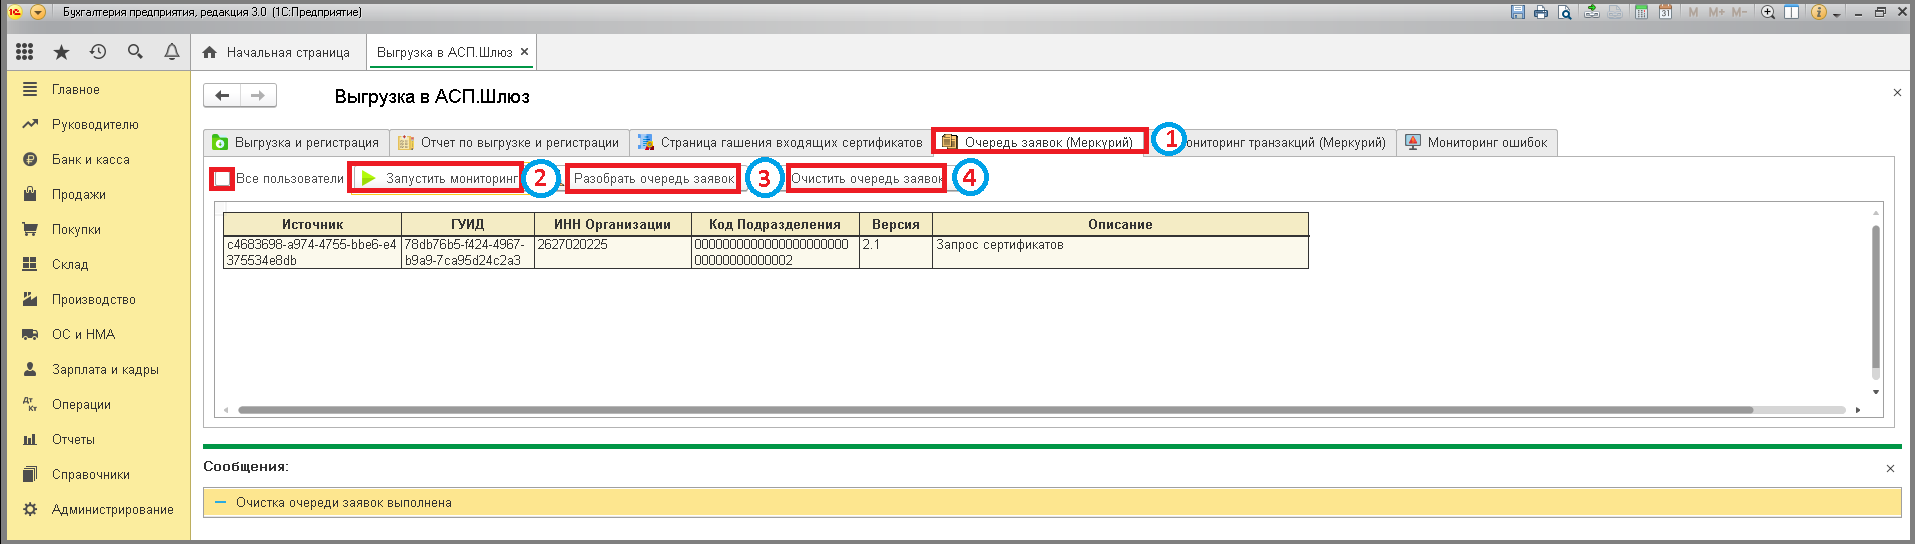
Task: Toggle Все пользователи checkbox
Action: click(222, 179)
